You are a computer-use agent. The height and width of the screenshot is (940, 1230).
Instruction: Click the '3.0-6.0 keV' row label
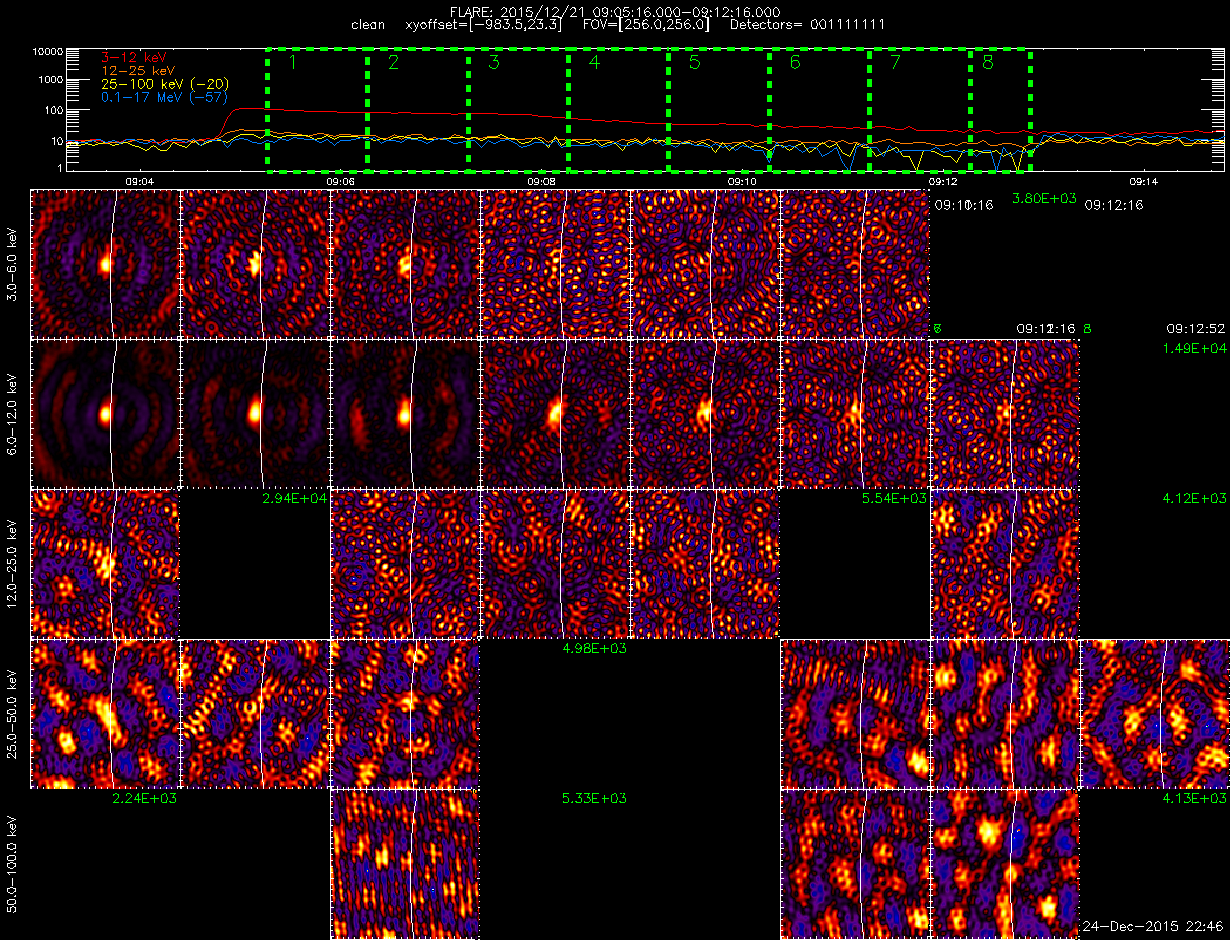coord(12,263)
